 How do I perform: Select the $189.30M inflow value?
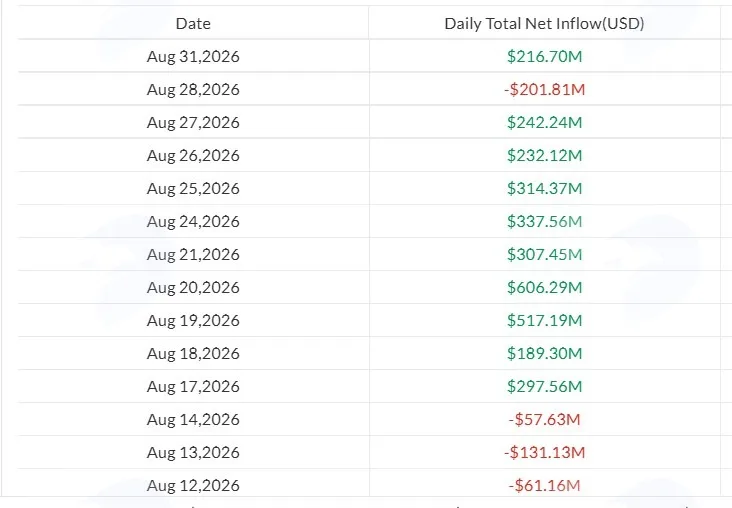(x=544, y=353)
